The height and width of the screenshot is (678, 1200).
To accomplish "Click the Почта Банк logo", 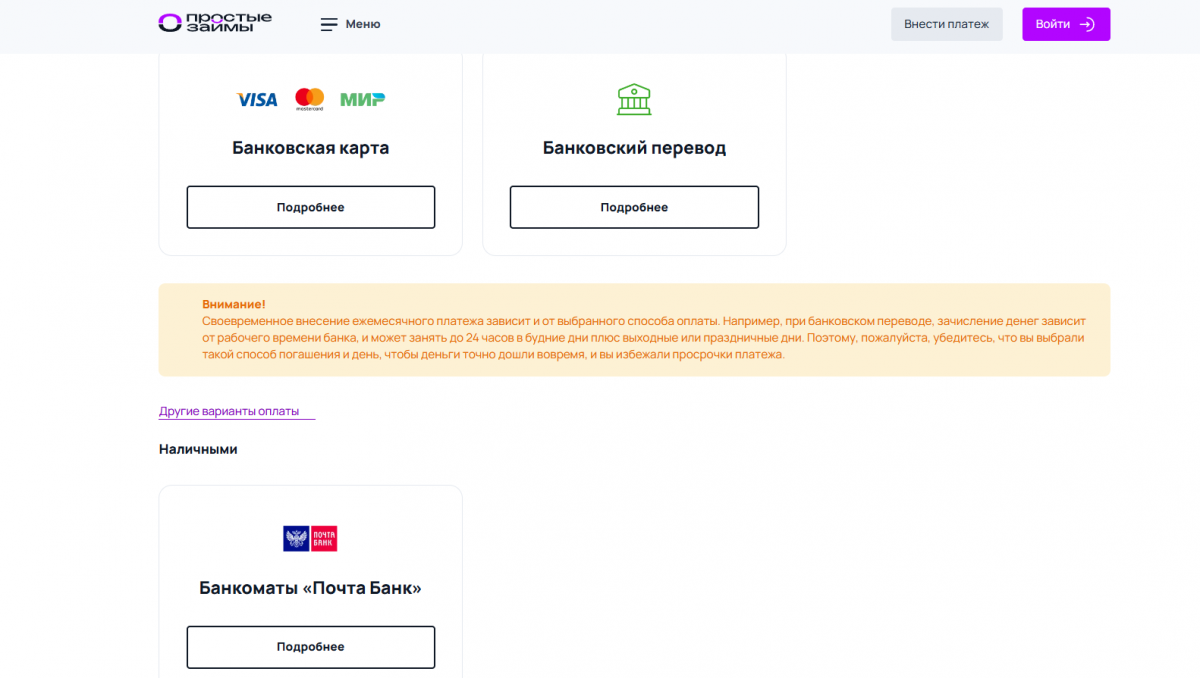I will click(310, 539).
